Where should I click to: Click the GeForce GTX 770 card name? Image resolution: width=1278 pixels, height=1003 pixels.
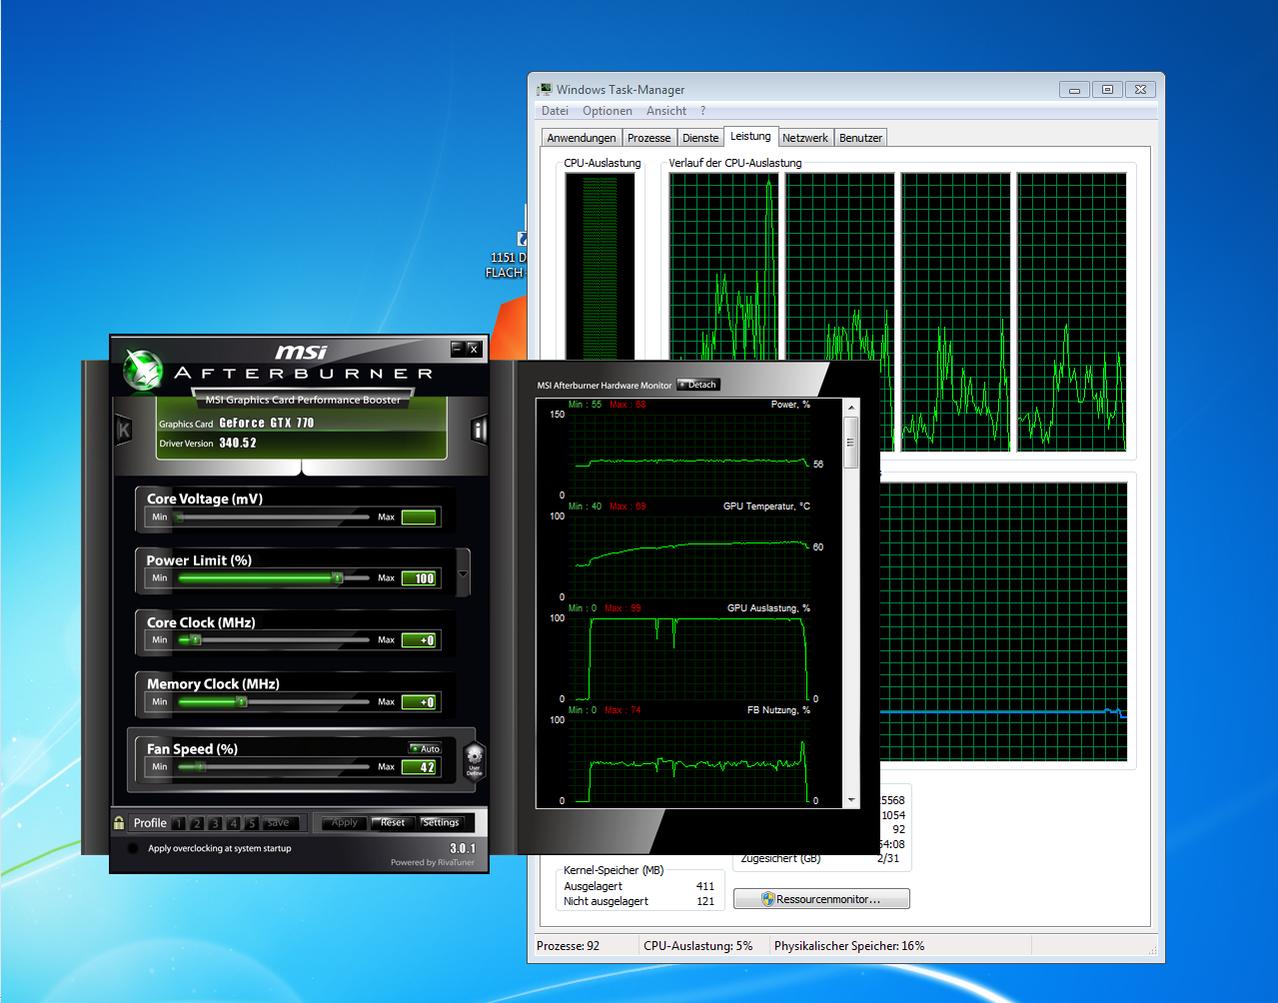coord(266,423)
